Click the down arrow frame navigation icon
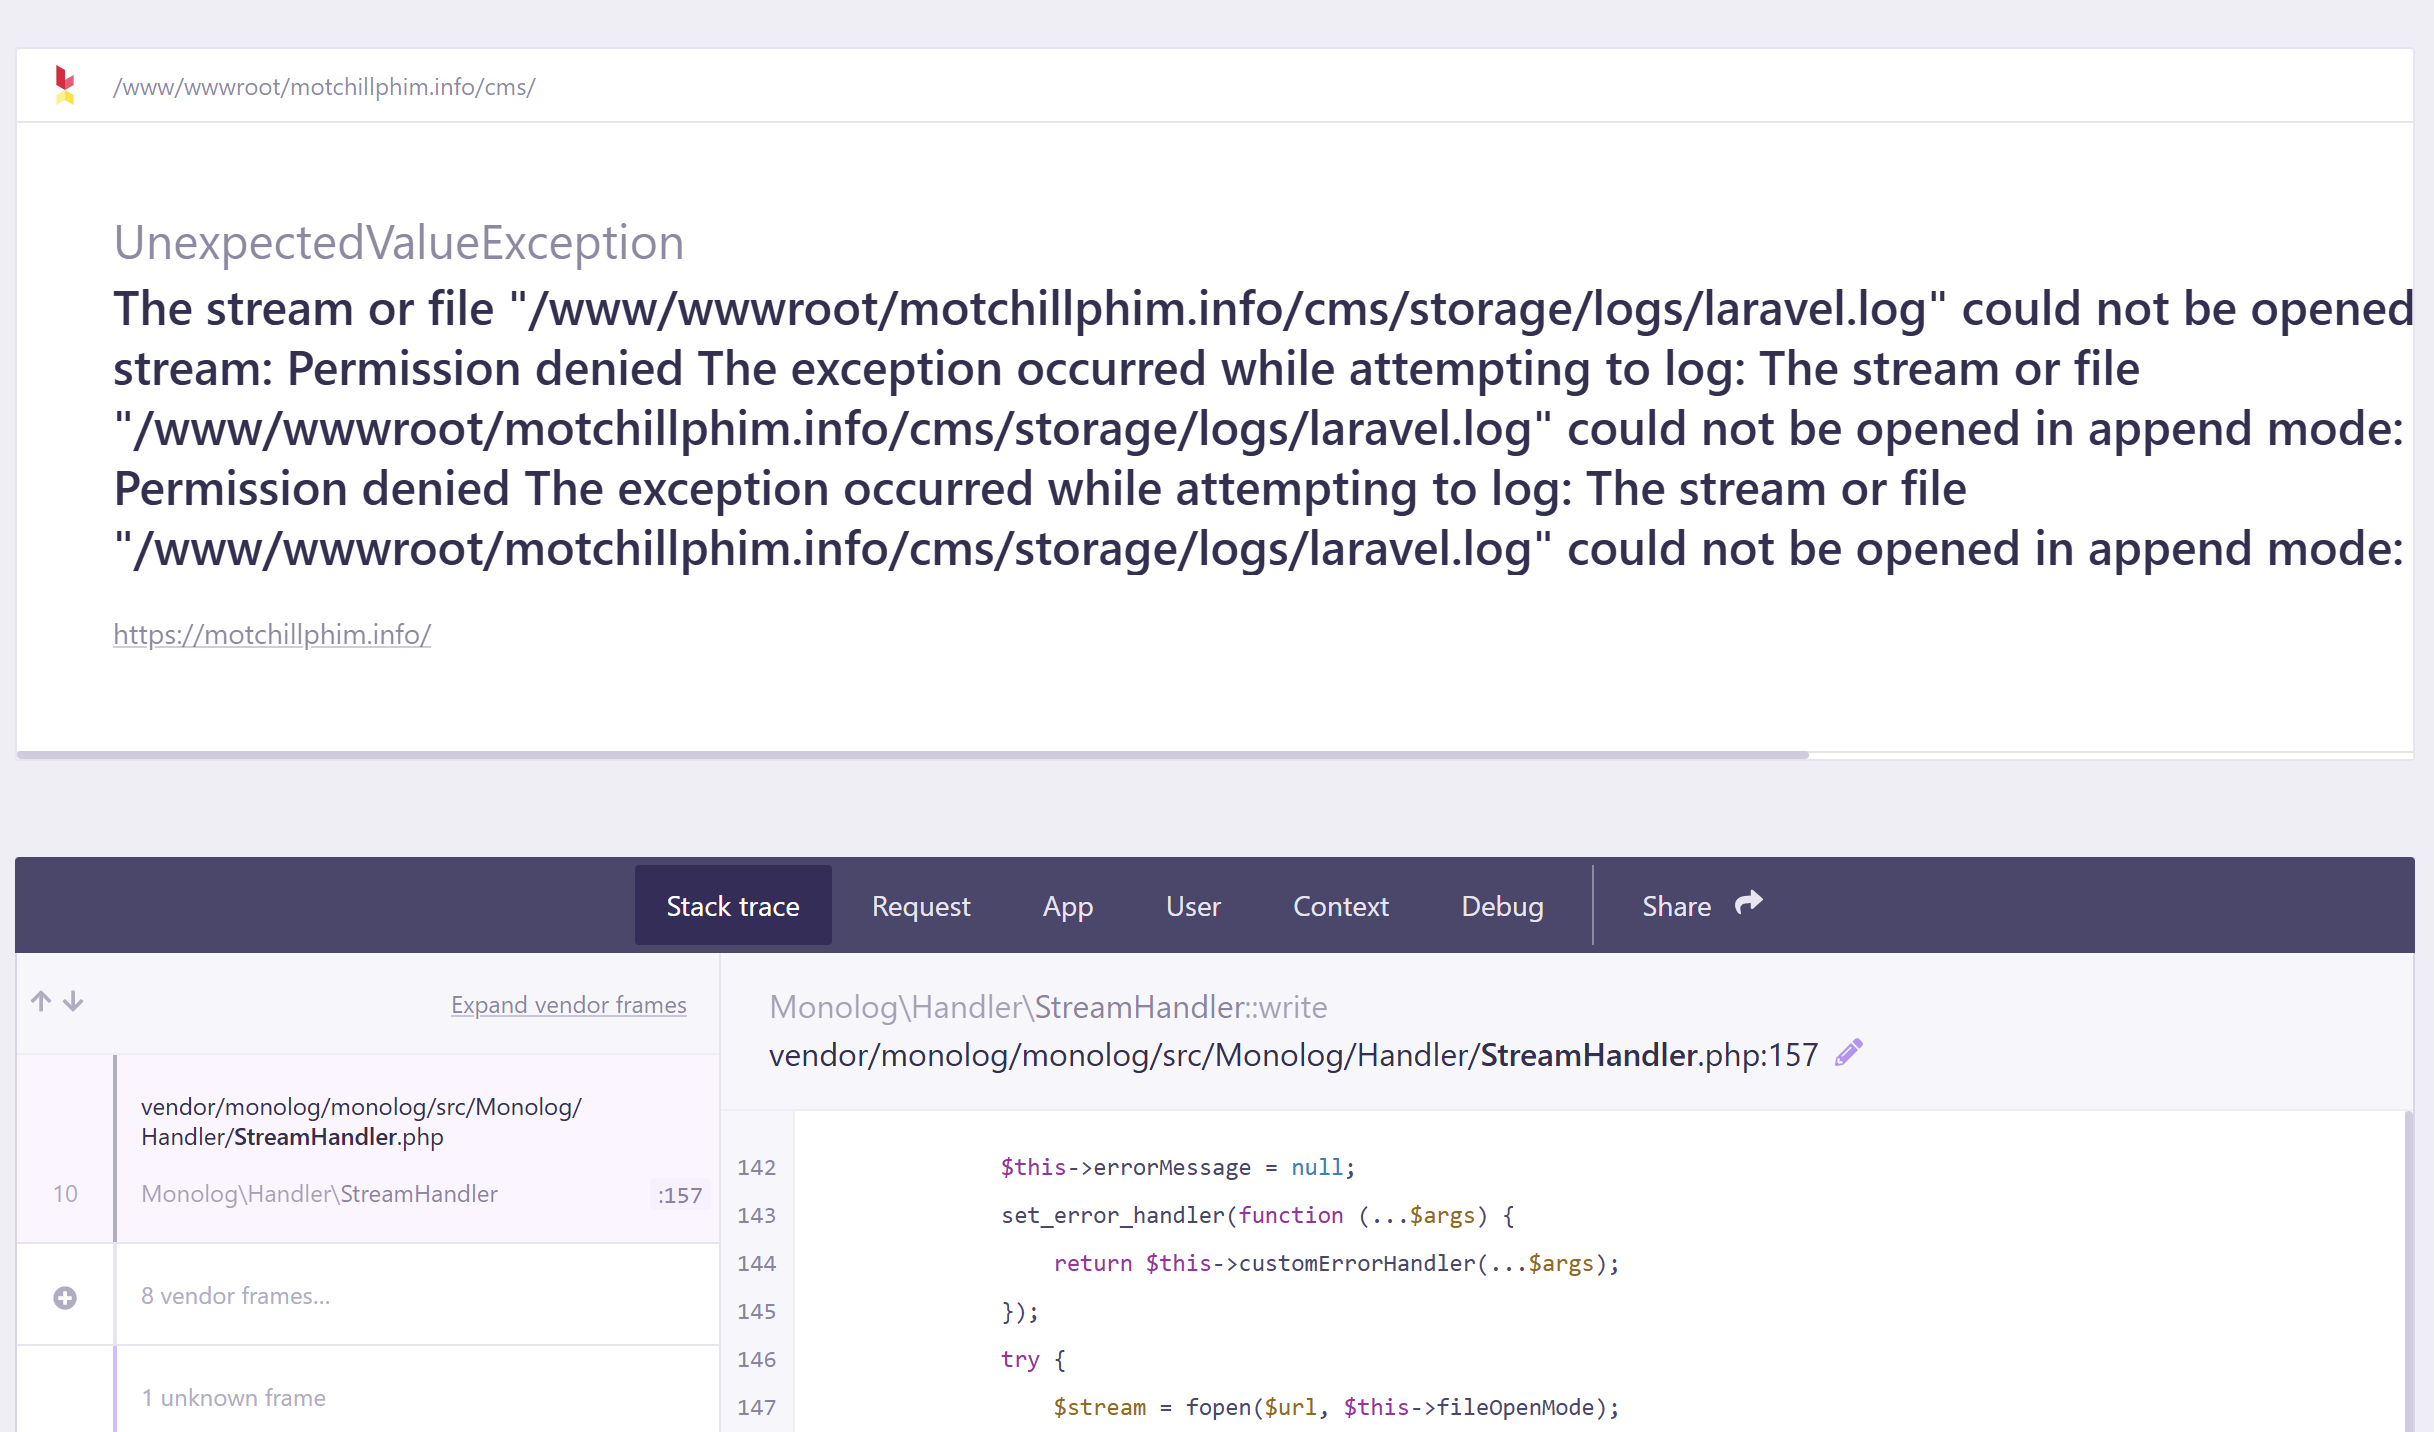The width and height of the screenshot is (2434, 1432). pyautogui.click(x=73, y=1001)
